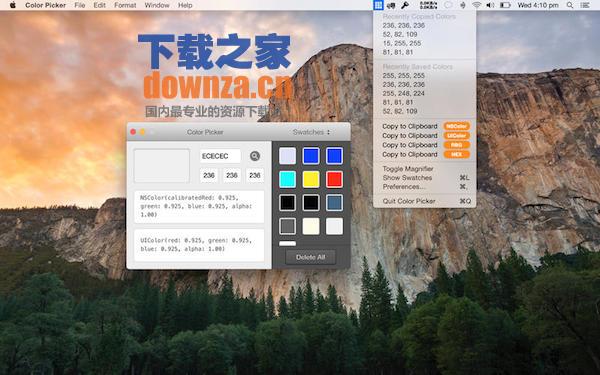The image size is (600, 375).
Task: Click the blue value field under magnifier icon
Action: click(x=255, y=175)
